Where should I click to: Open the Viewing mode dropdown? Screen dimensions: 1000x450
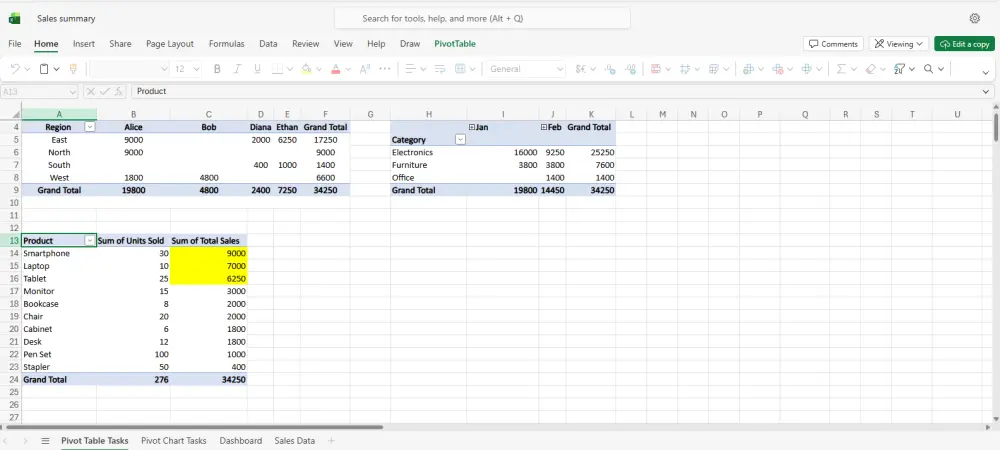899,44
